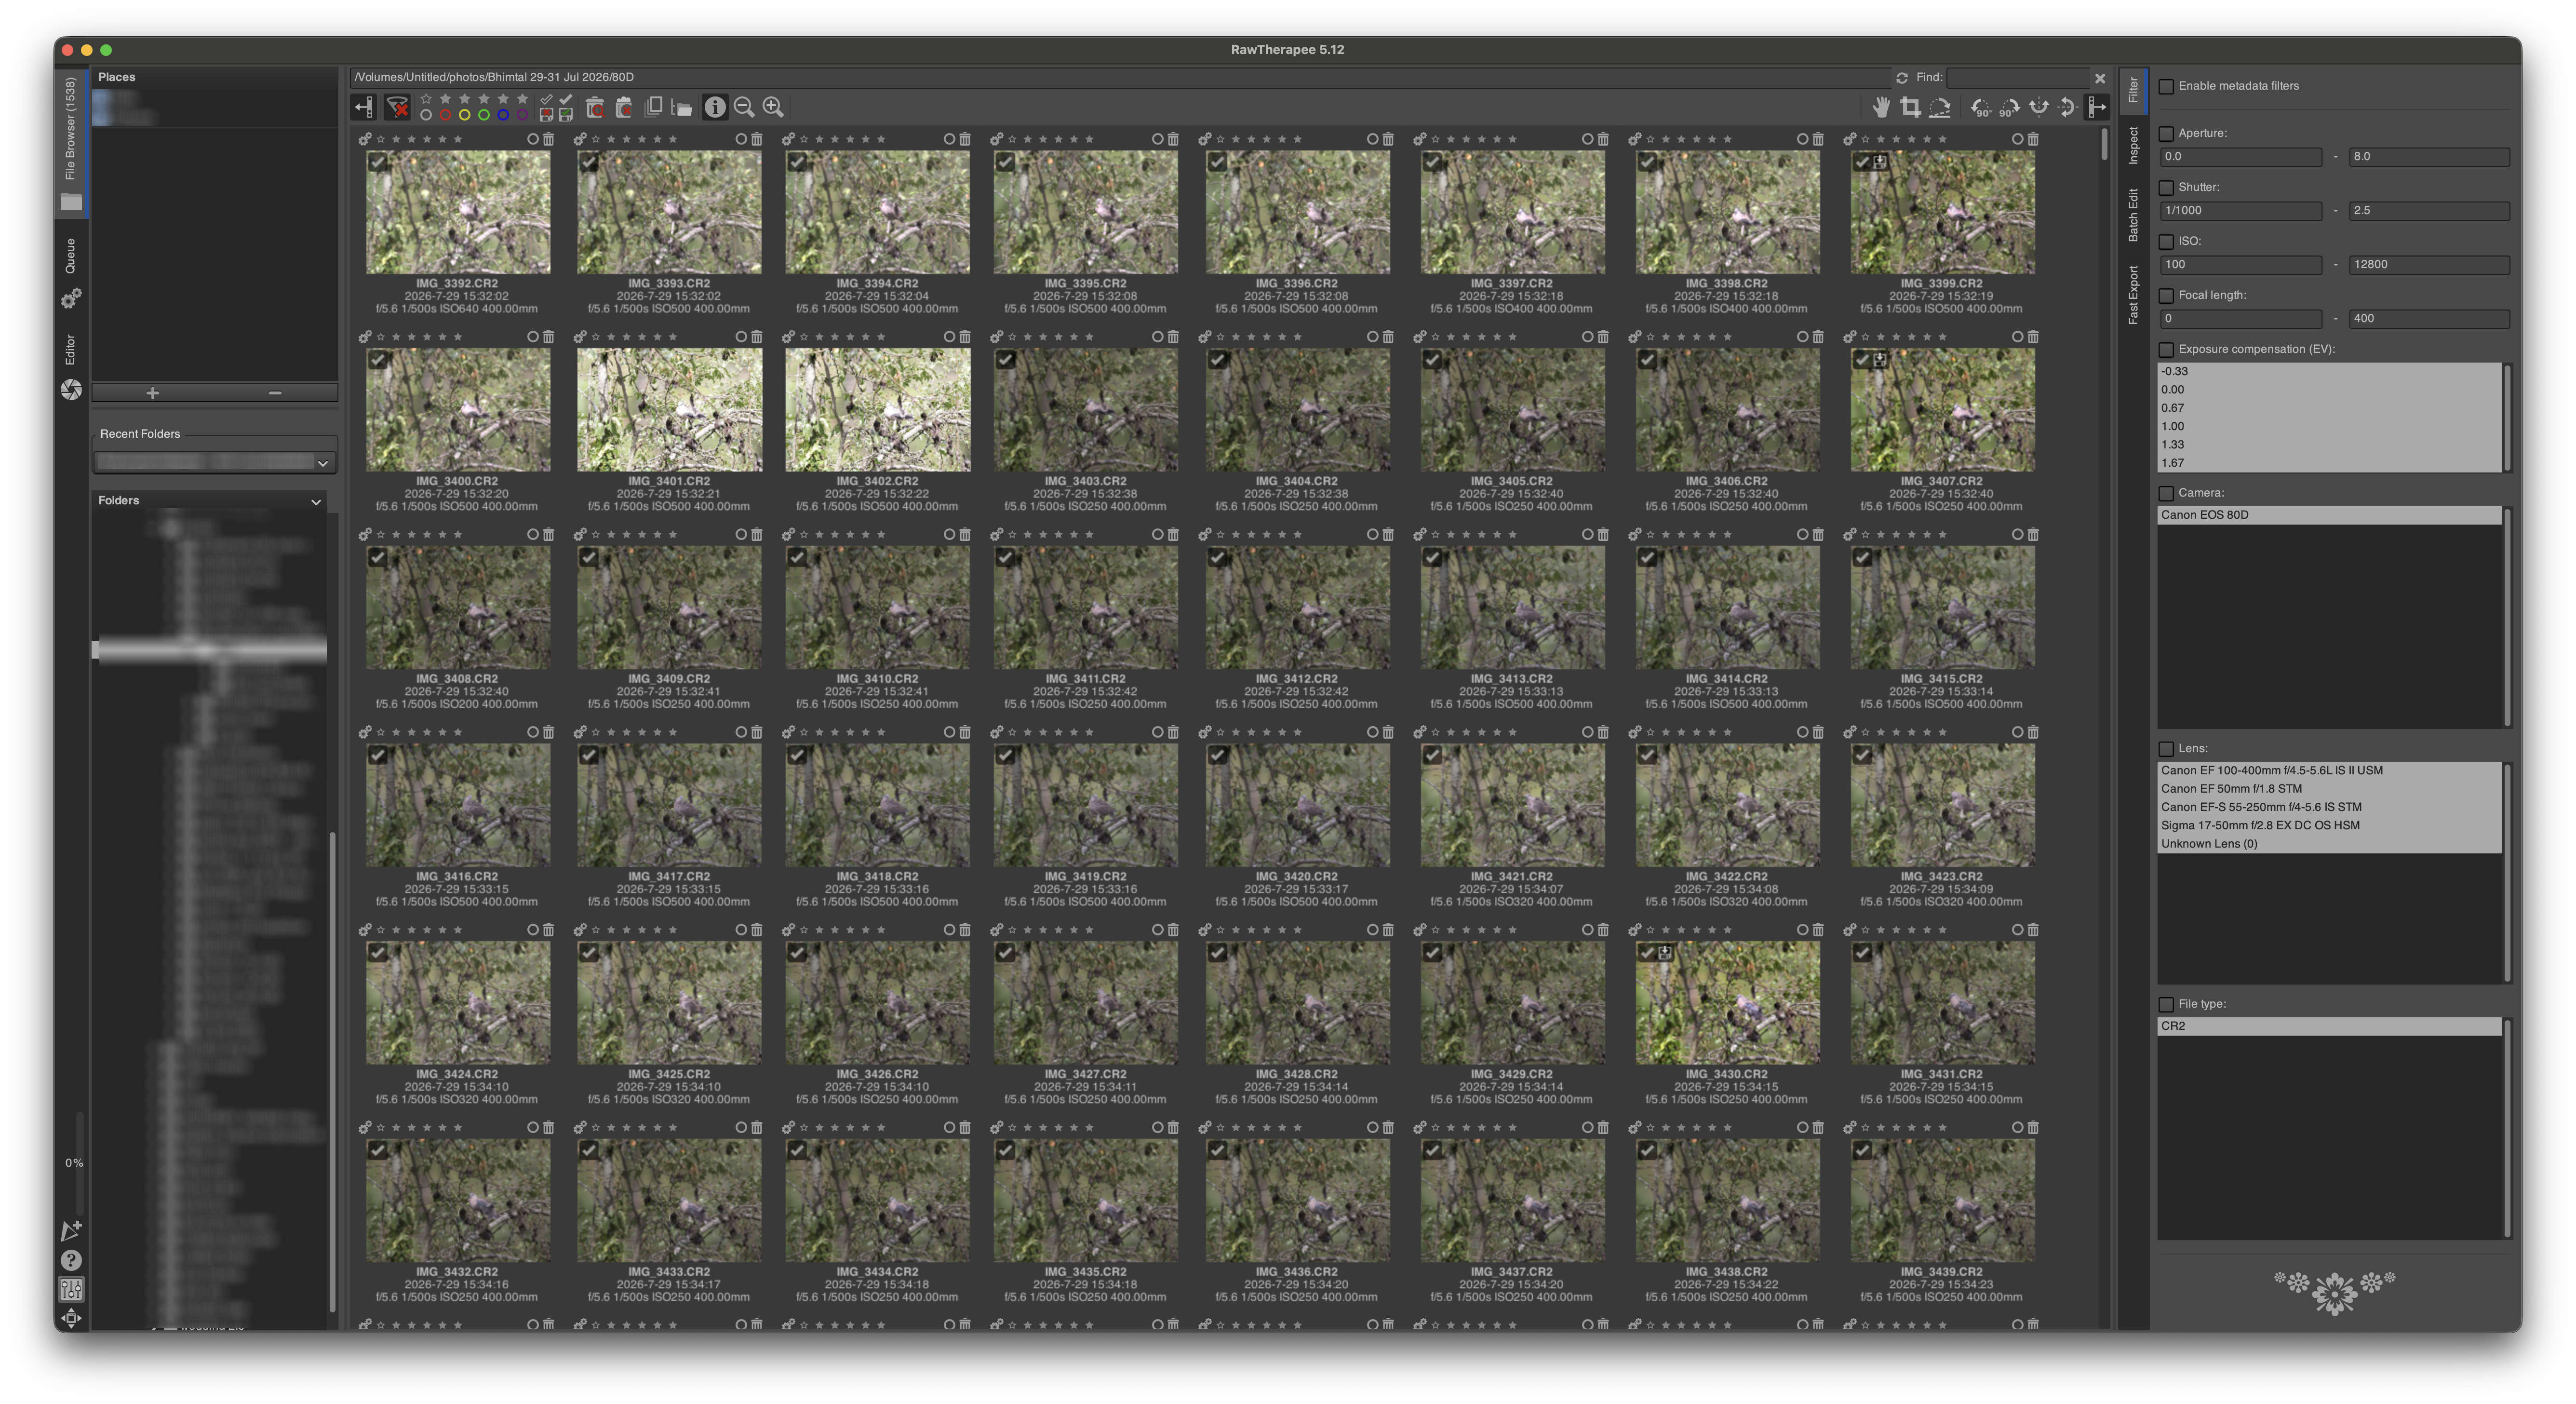Refresh the folder listing next to Find
The width and height of the screenshot is (2576, 1404).
coord(1901,77)
